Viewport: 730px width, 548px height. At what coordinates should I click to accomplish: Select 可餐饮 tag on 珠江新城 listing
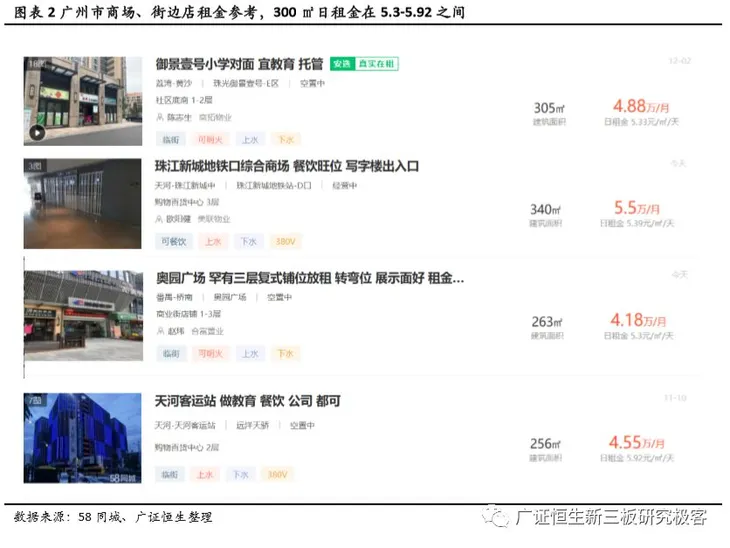173,241
